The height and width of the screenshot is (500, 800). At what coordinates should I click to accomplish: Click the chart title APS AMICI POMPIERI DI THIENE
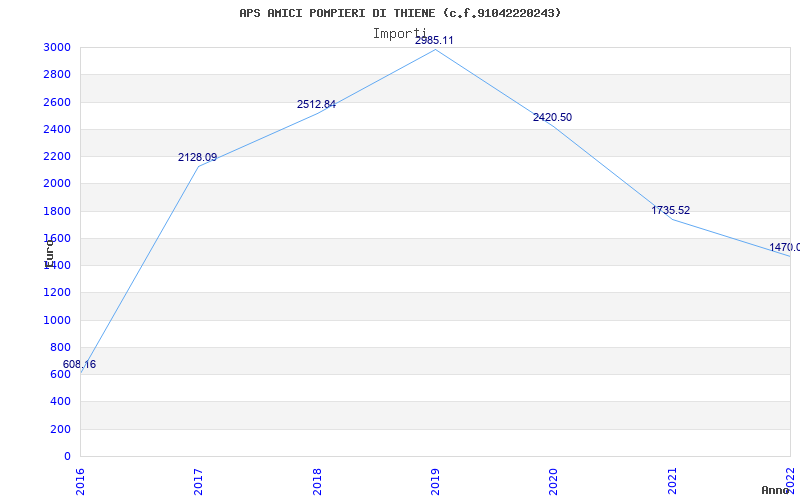point(400,13)
